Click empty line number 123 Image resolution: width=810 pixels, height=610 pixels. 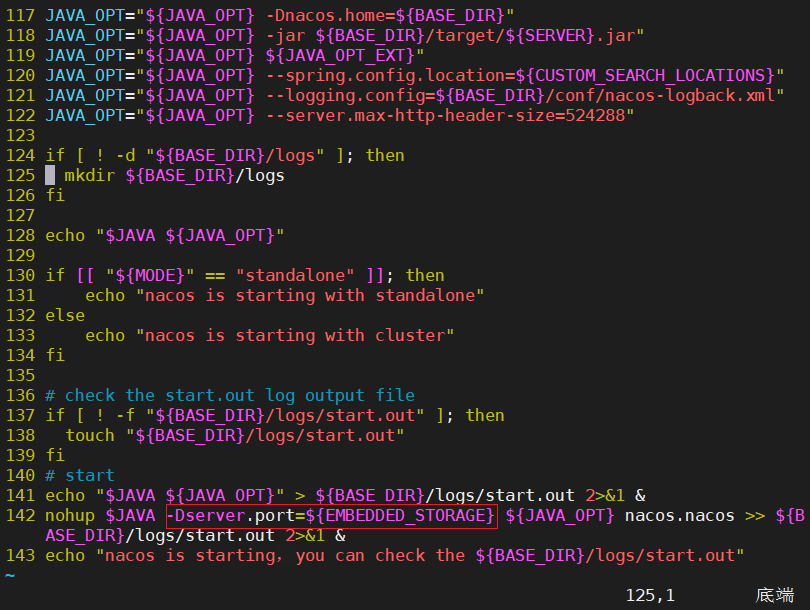point(20,135)
